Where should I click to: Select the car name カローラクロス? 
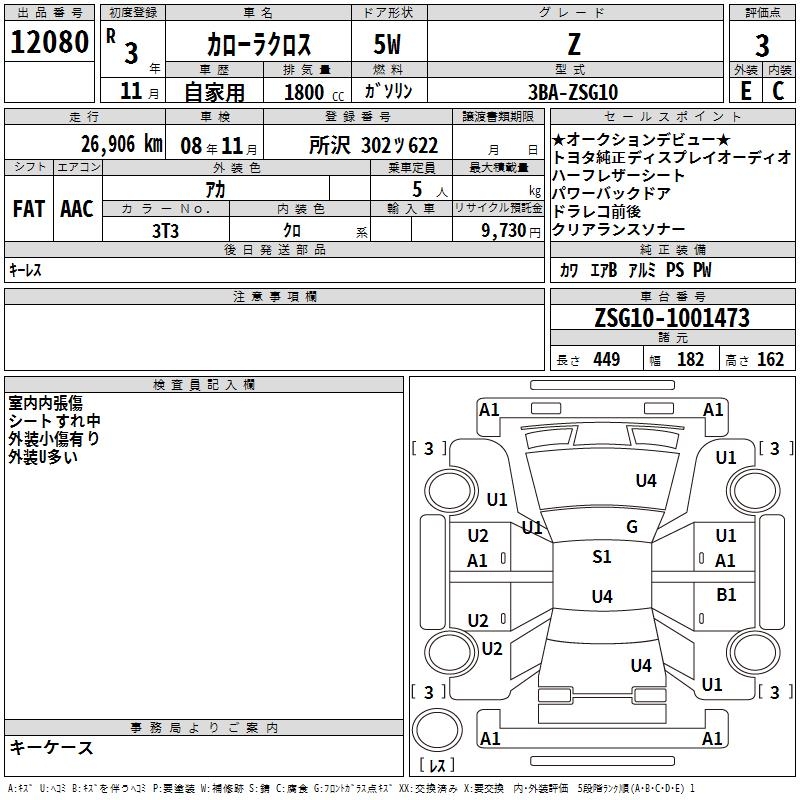click(x=259, y=44)
